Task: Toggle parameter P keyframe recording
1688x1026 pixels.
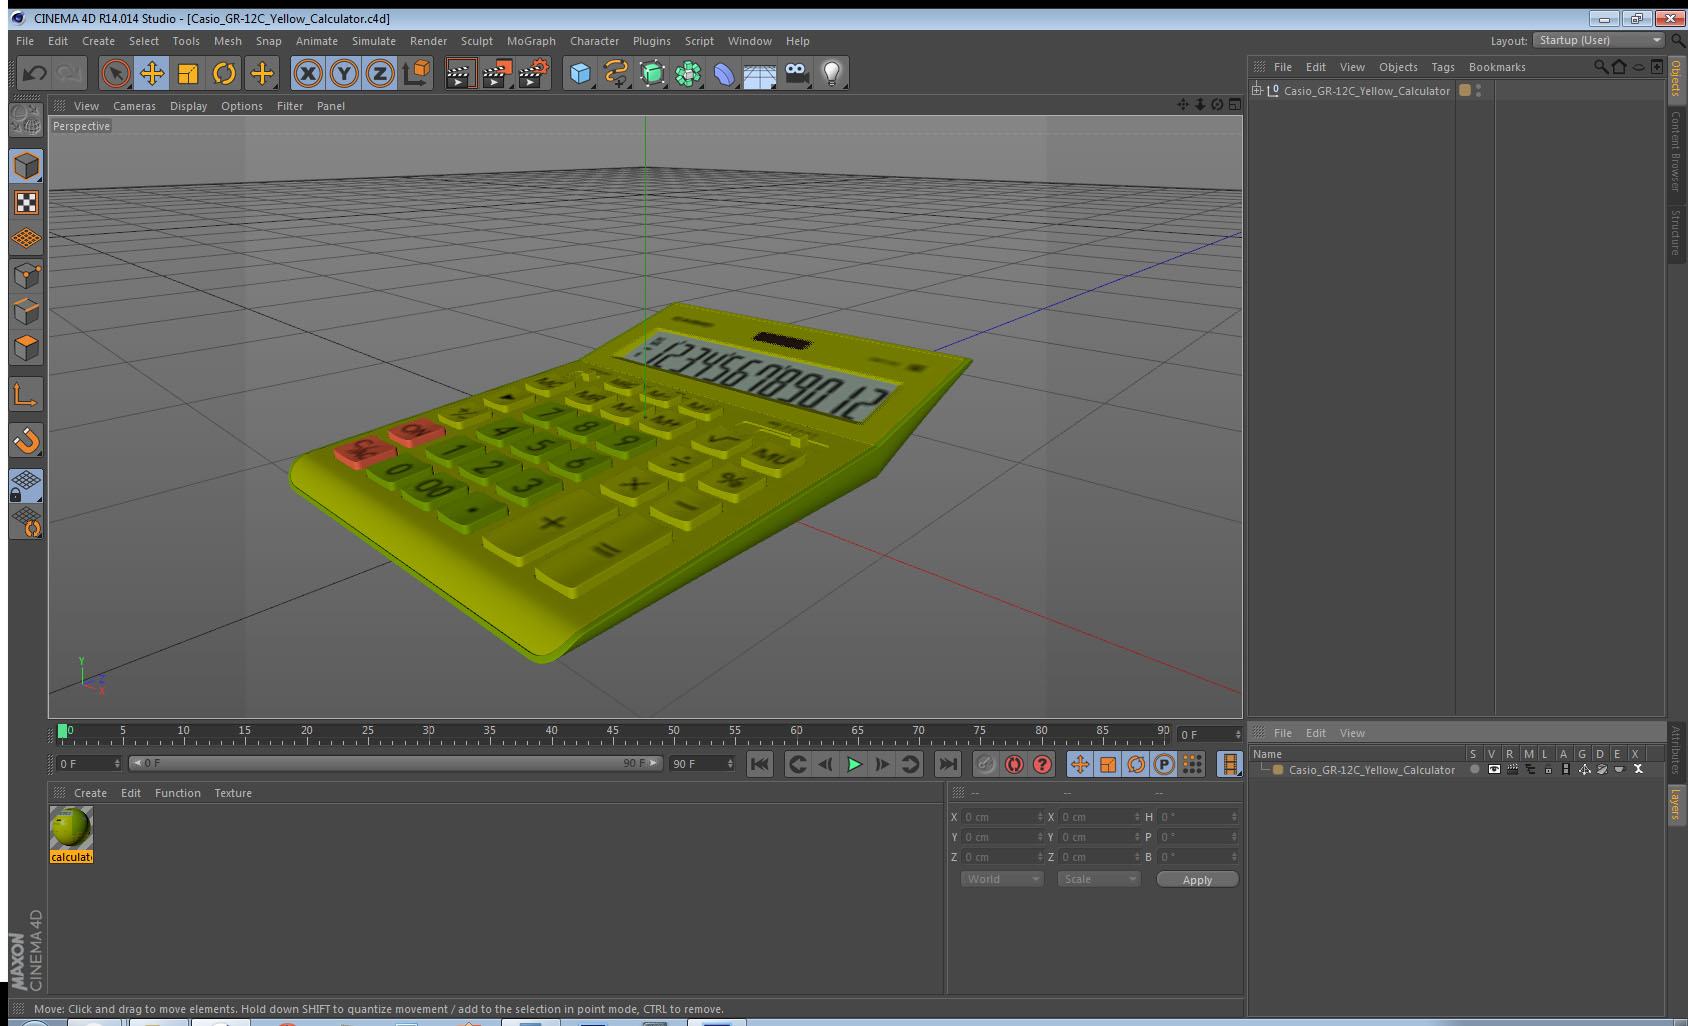Action: (x=1164, y=764)
